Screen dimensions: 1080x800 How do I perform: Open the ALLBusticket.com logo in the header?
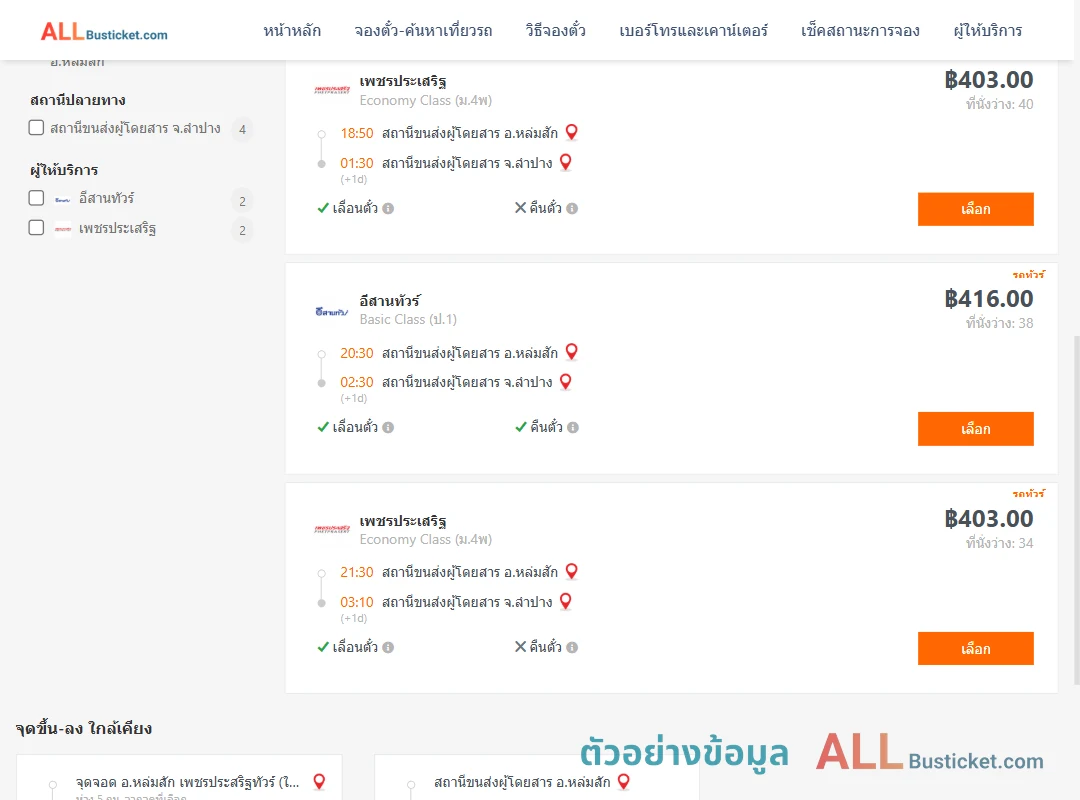coord(104,32)
